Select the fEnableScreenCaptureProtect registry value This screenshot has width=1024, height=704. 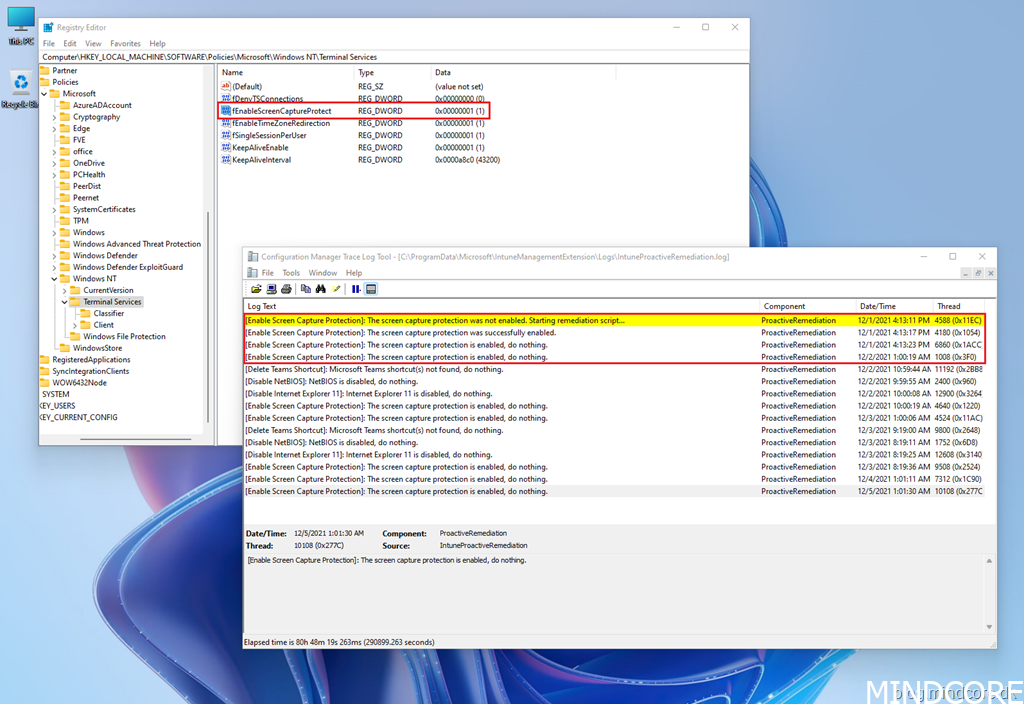[281, 111]
